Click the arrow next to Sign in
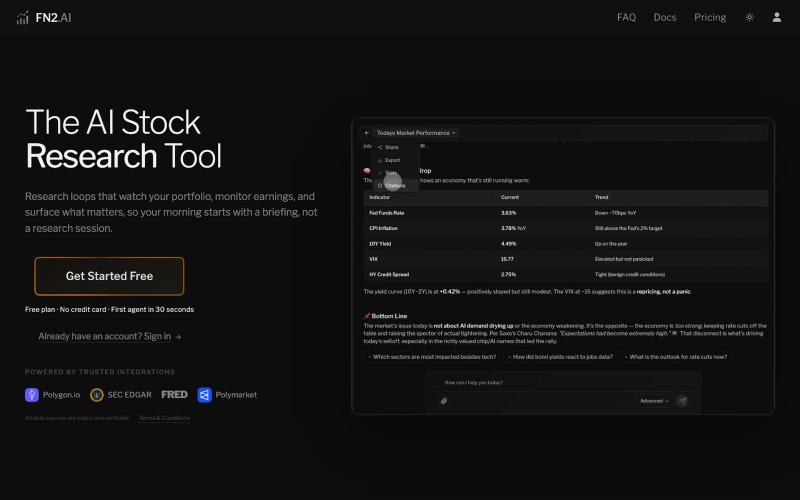The height and width of the screenshot is (500, 800). 178,337
